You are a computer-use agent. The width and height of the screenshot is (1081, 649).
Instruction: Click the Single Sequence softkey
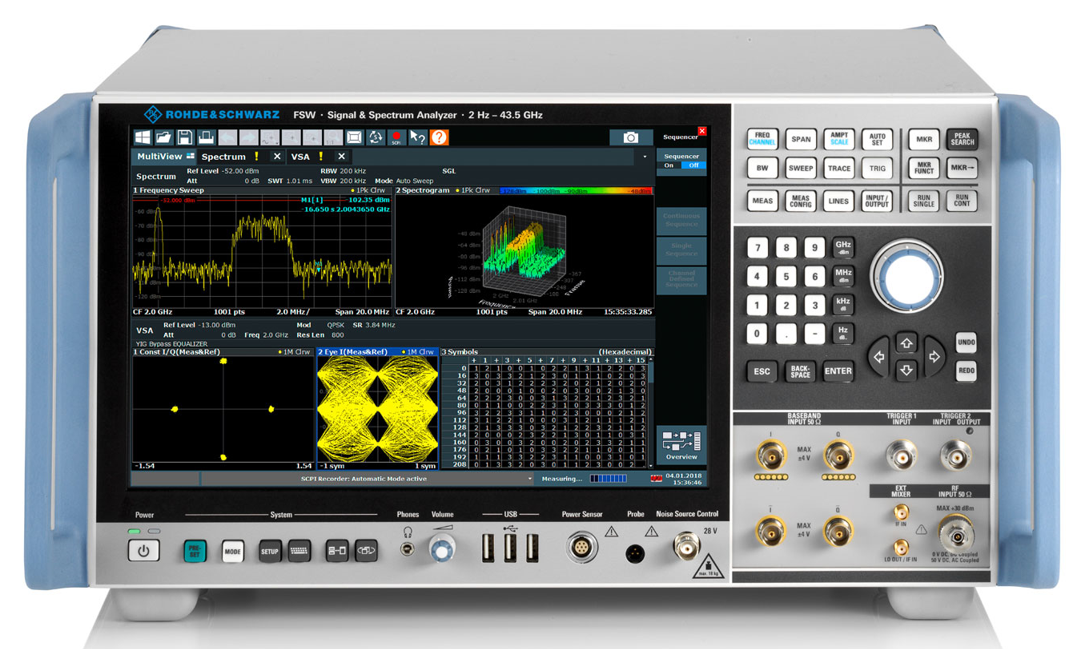[x=681, y=249]
